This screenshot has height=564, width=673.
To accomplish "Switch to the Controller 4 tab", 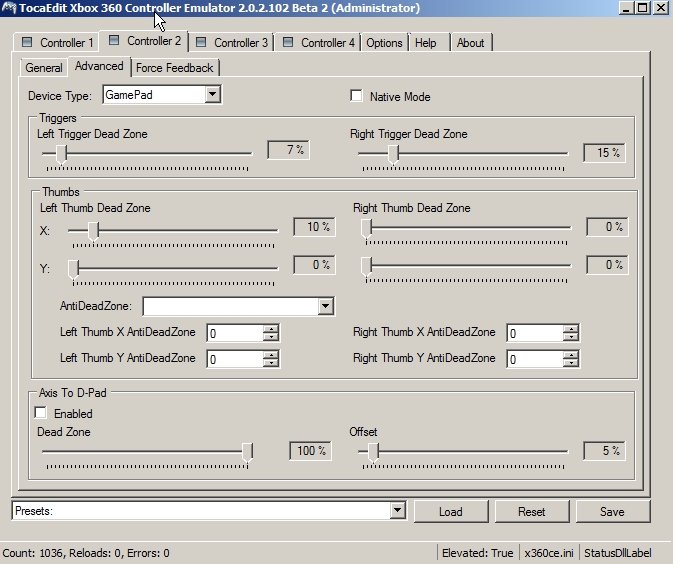I will (318, 42).
